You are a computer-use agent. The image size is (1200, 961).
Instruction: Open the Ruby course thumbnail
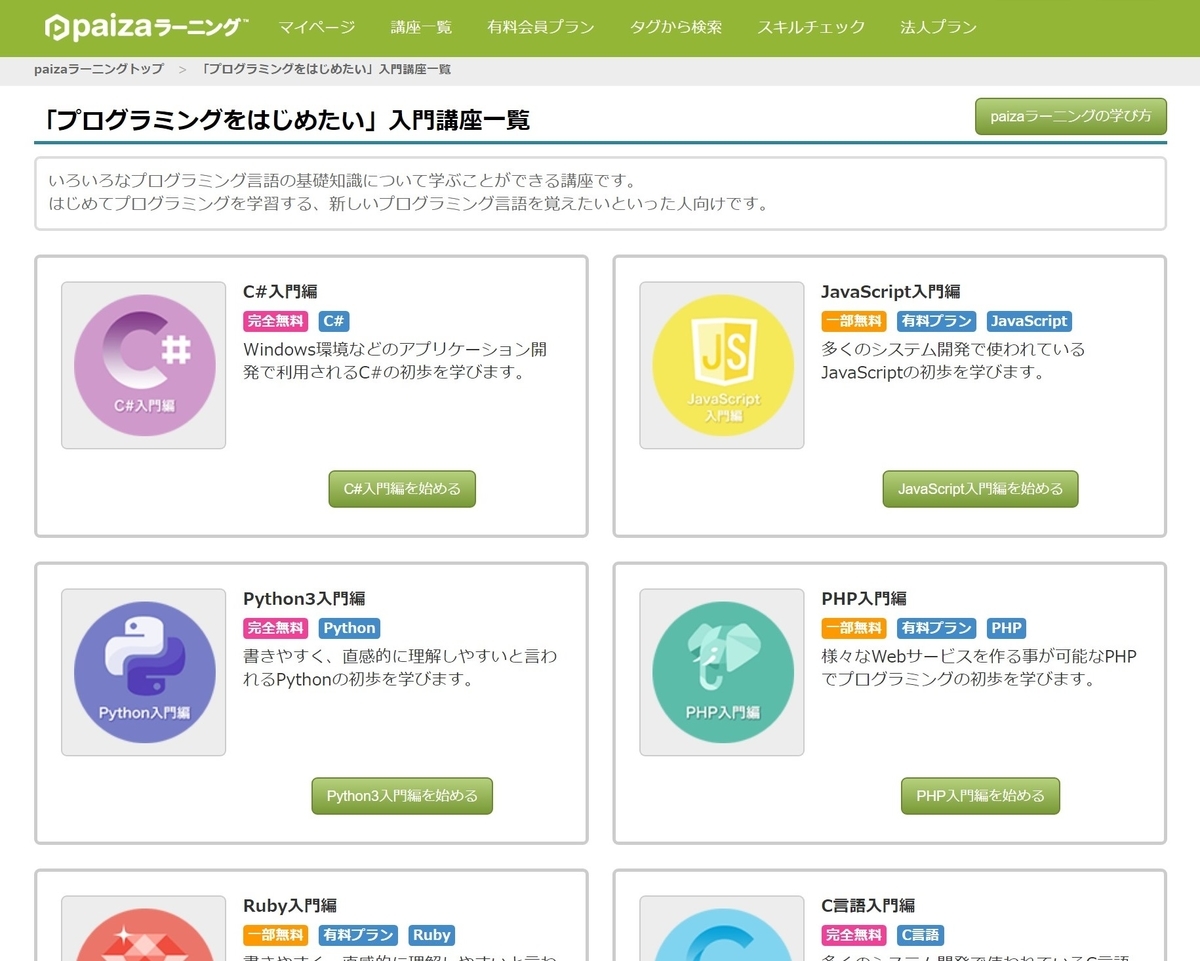click(144, 928)
